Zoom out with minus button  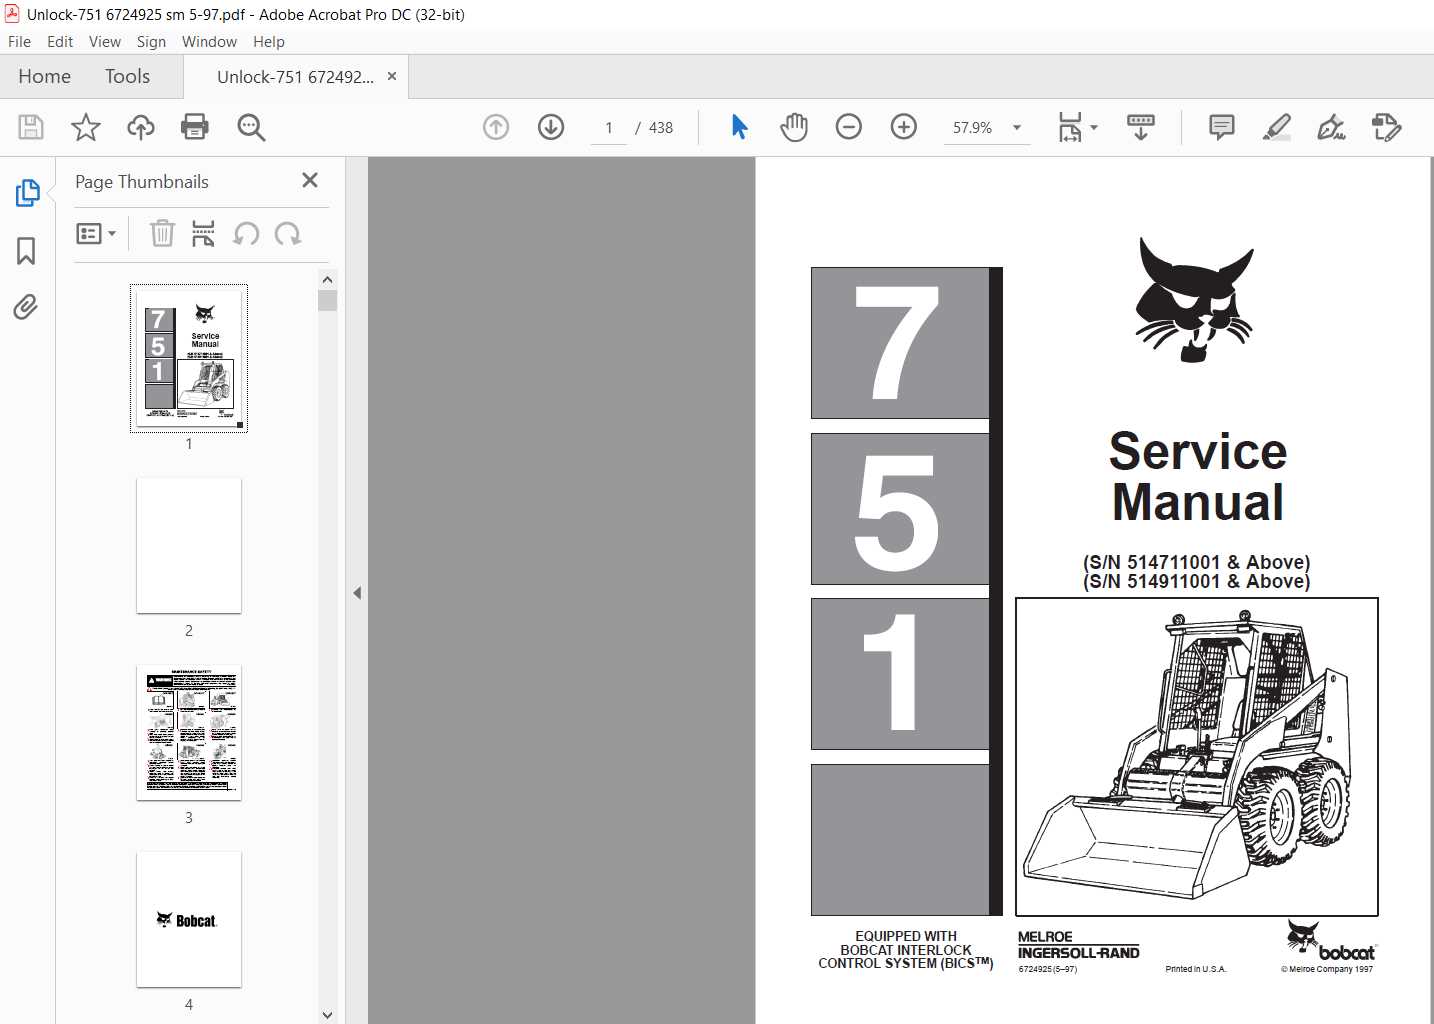coord(849,127)
